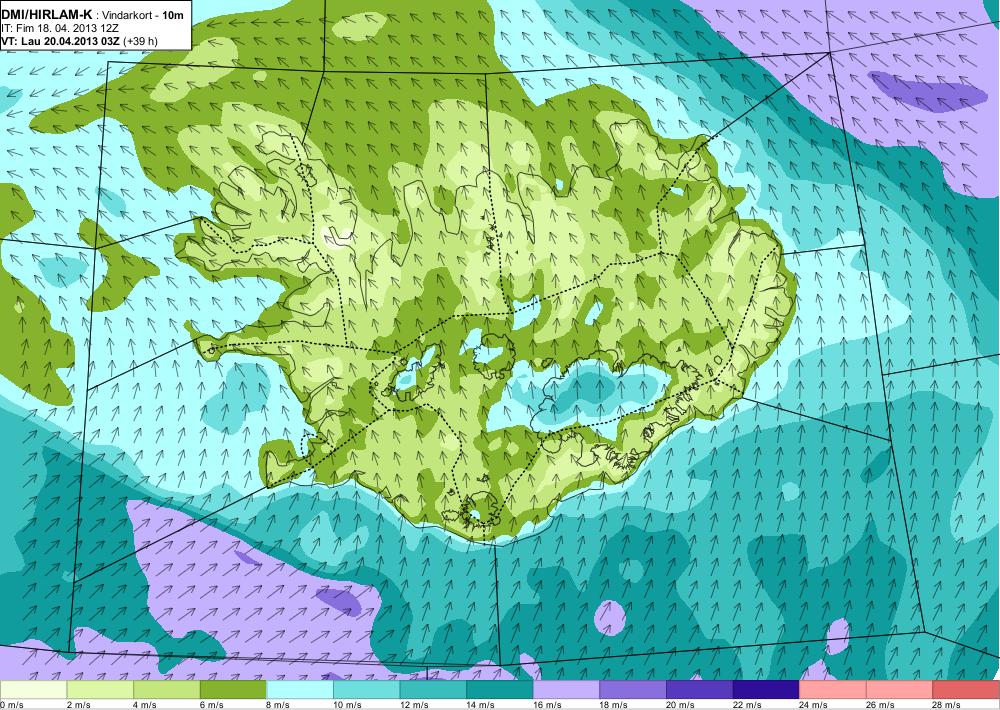
Task: Select the "4 m/s" legend label
Action: point(145,705)
